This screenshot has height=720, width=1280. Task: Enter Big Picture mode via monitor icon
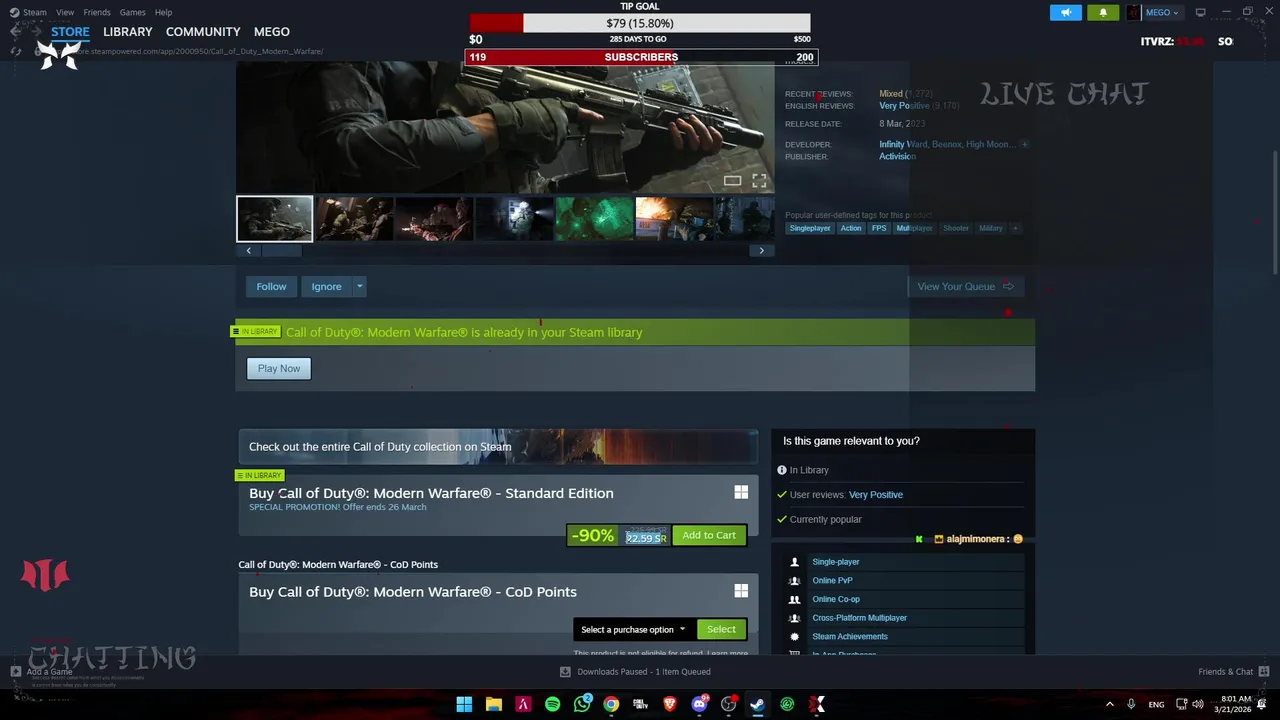(x=1200, y=12)
